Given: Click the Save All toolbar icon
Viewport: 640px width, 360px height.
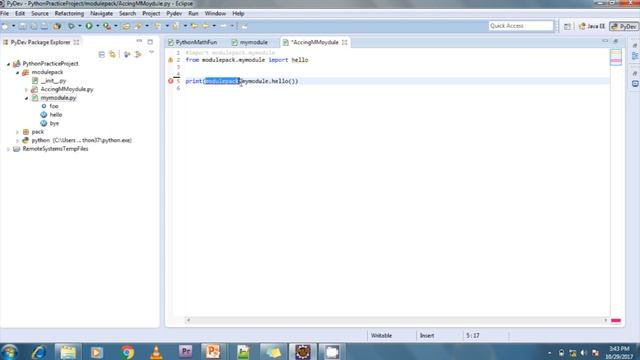Looking at the screenshot, I should (x=33, y=26).
